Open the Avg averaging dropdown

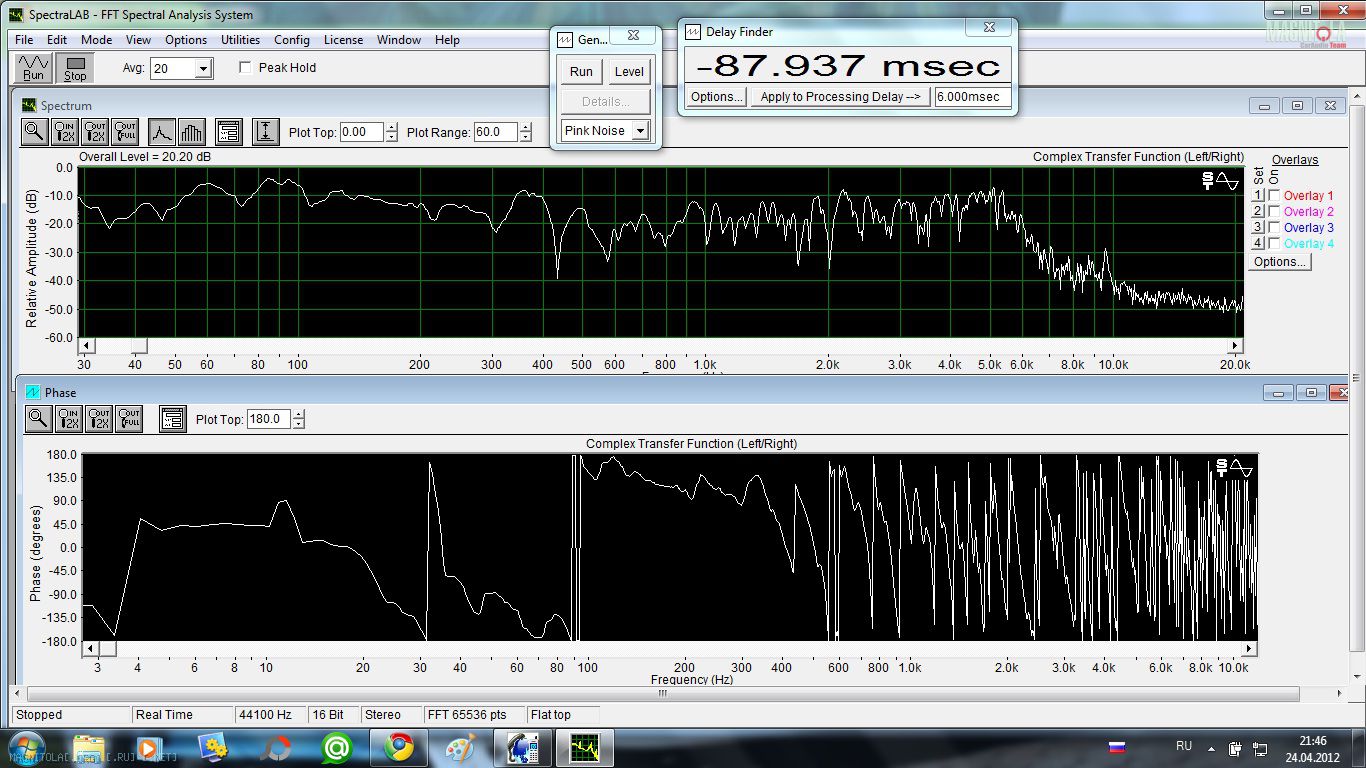pyautogui.click(x=204, y=69)
